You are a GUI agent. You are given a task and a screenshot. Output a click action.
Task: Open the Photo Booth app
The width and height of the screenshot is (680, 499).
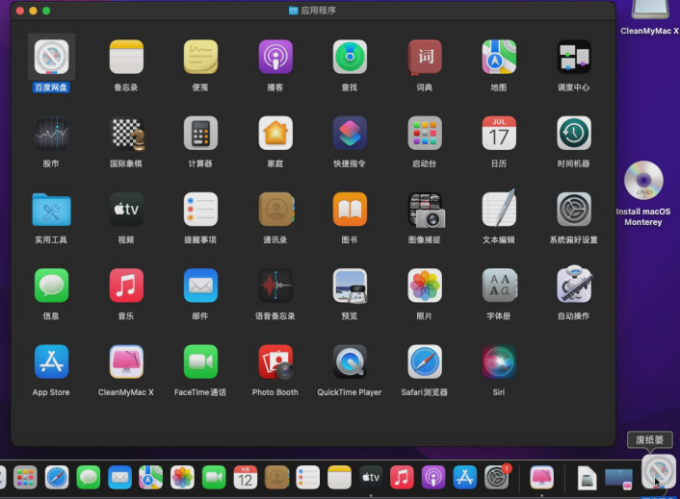point(275,362)
